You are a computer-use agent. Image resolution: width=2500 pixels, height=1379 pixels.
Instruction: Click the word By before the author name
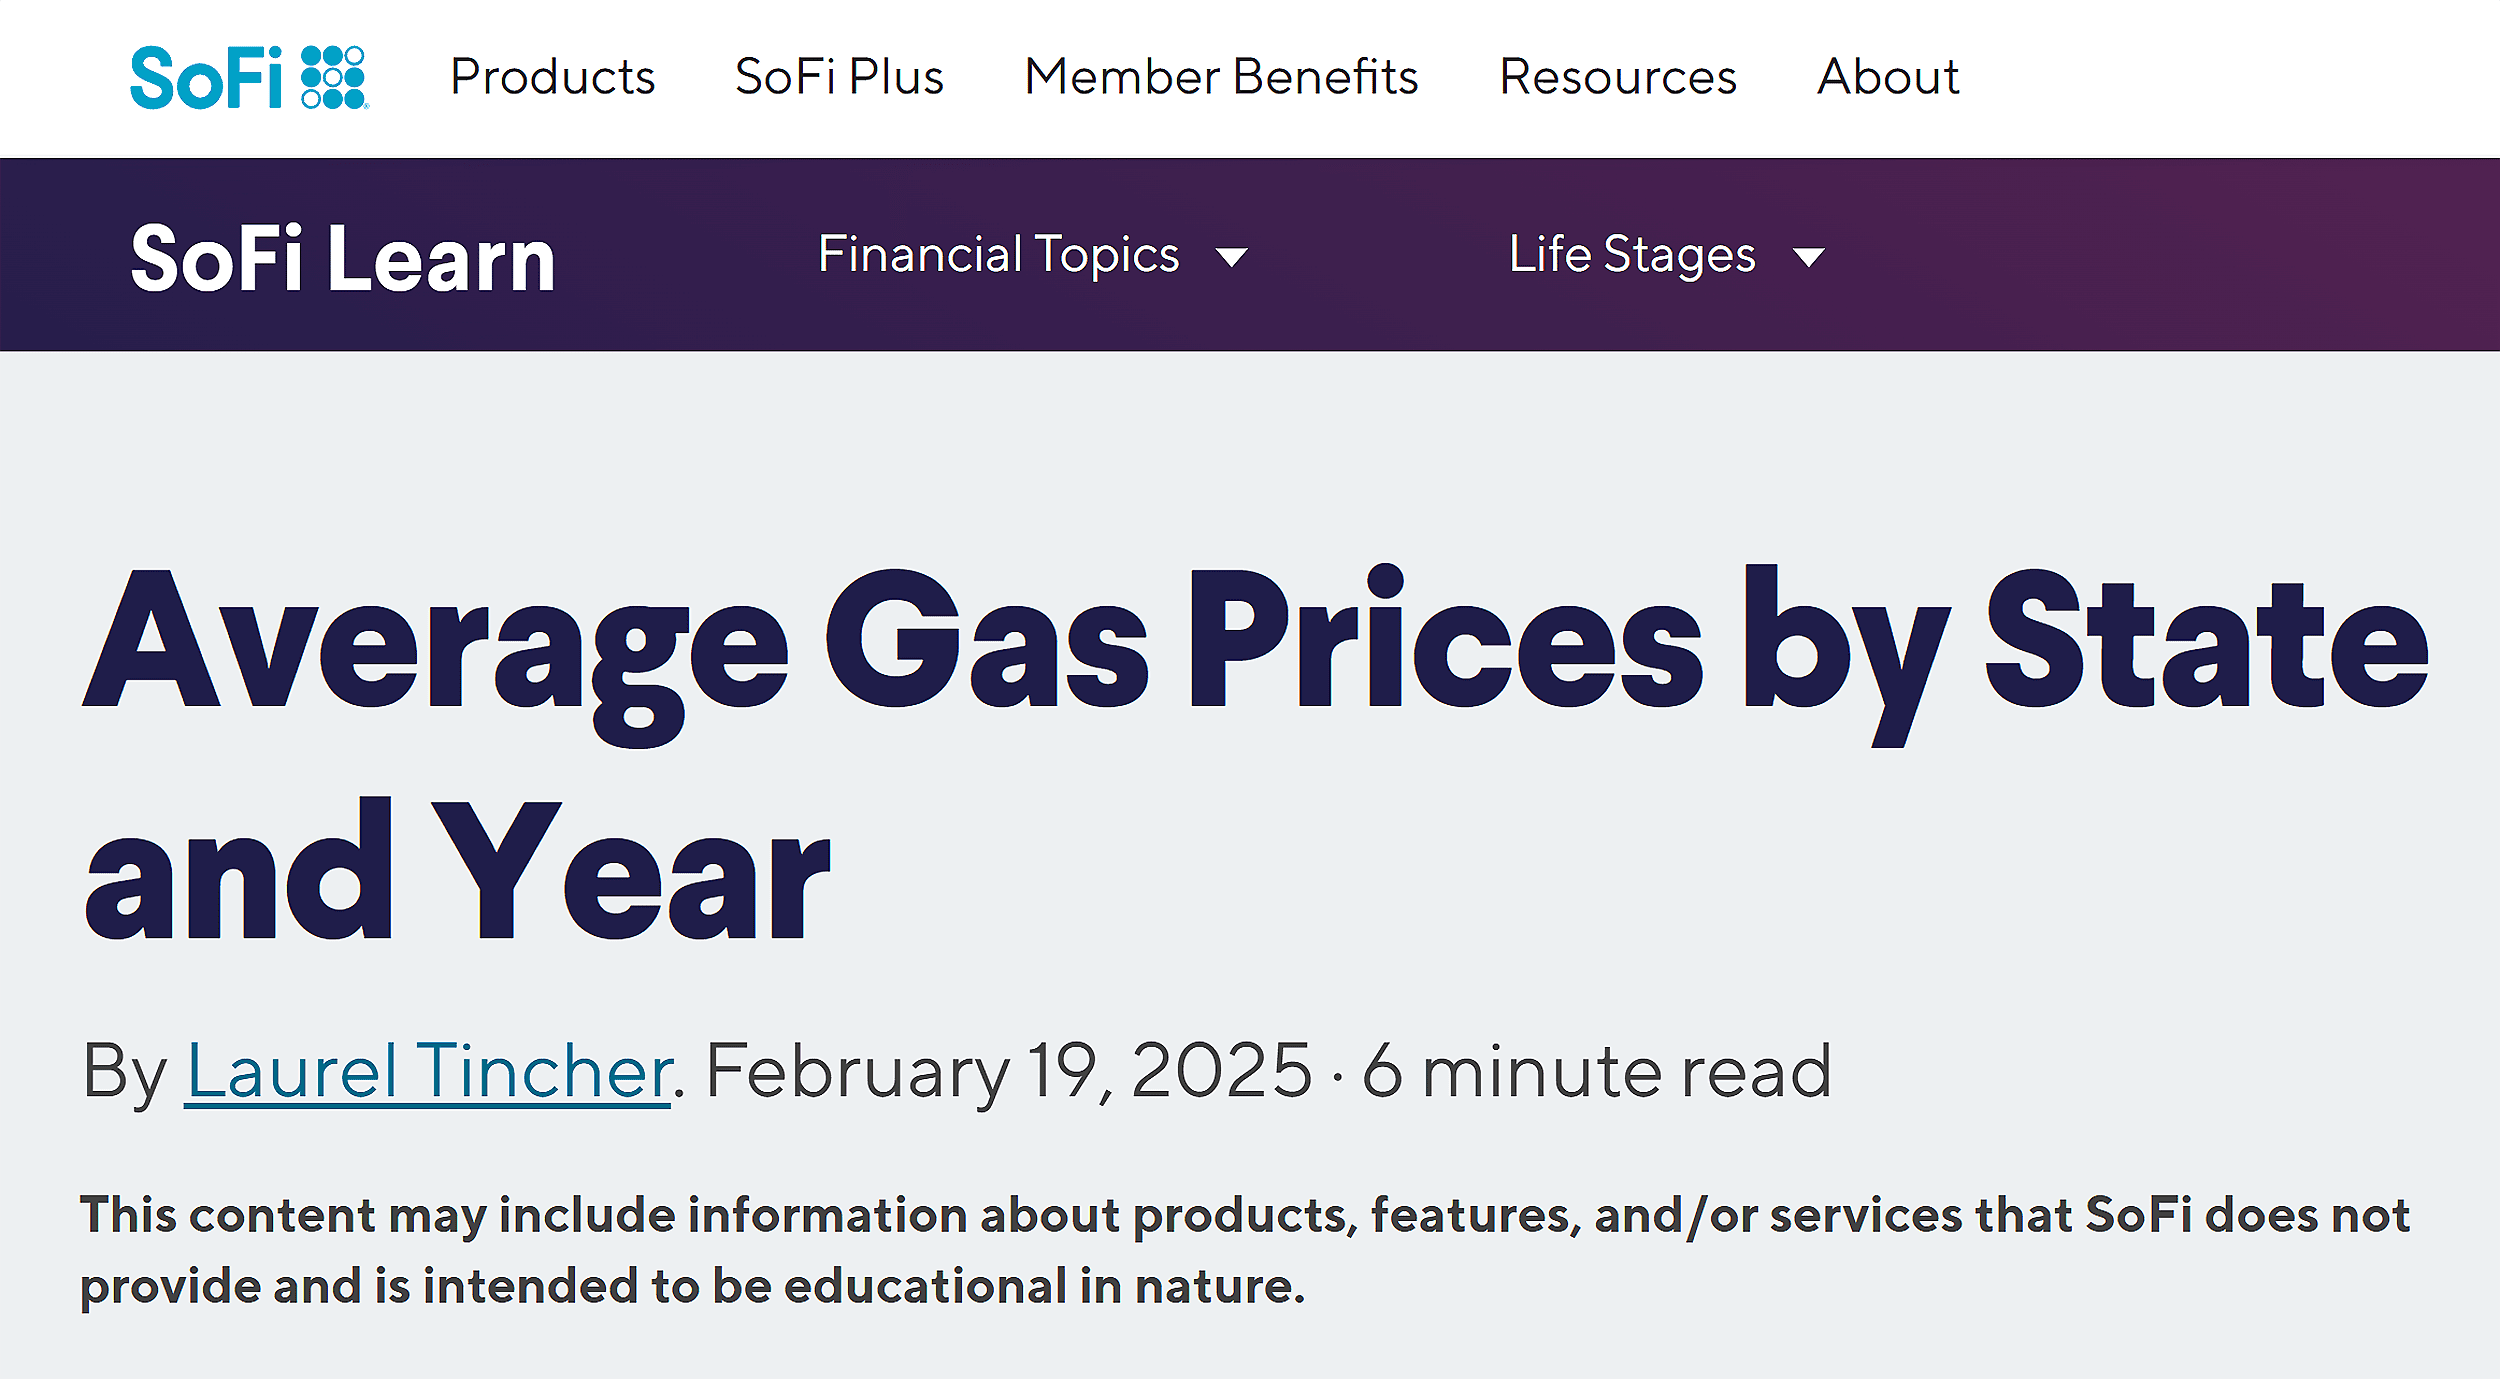tap(124, 1072)
